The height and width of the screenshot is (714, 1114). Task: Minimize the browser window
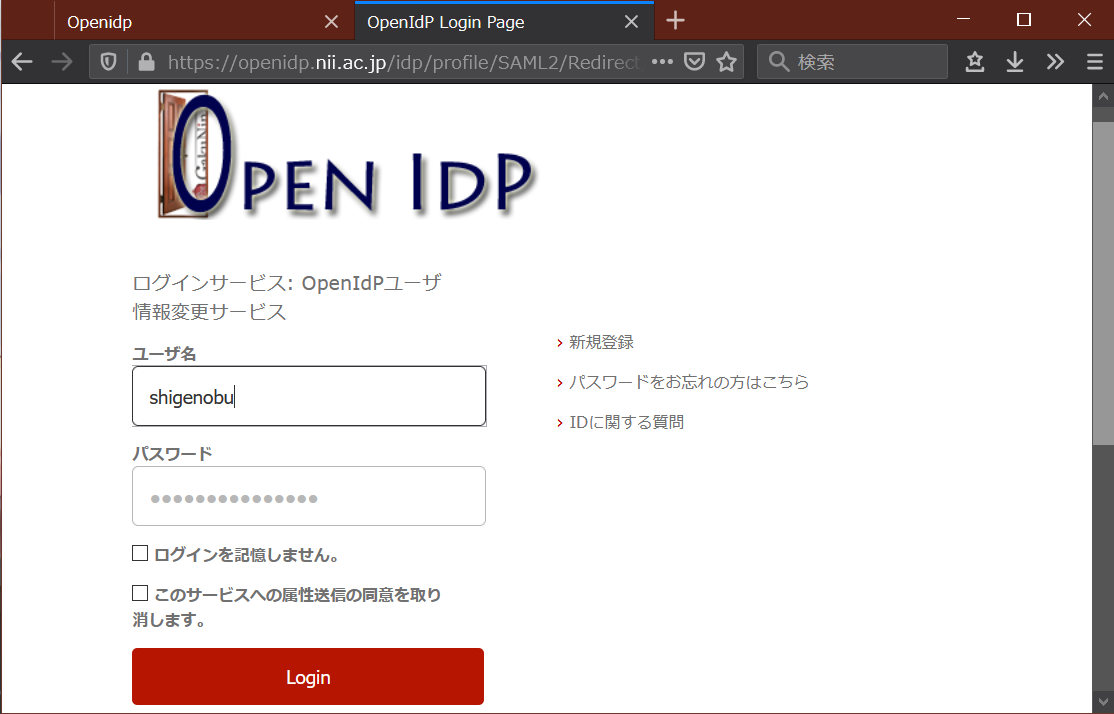[x=963, y=20]
